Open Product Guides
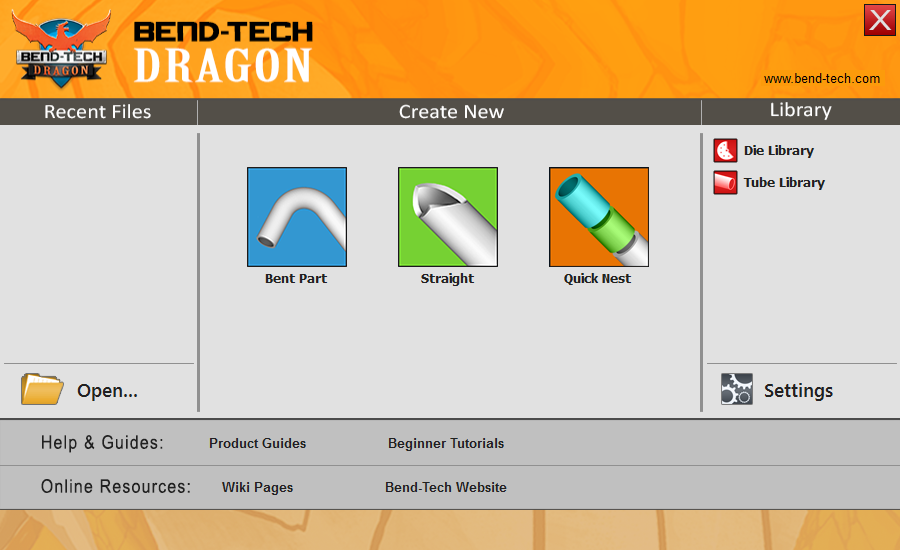 point(257,443)
